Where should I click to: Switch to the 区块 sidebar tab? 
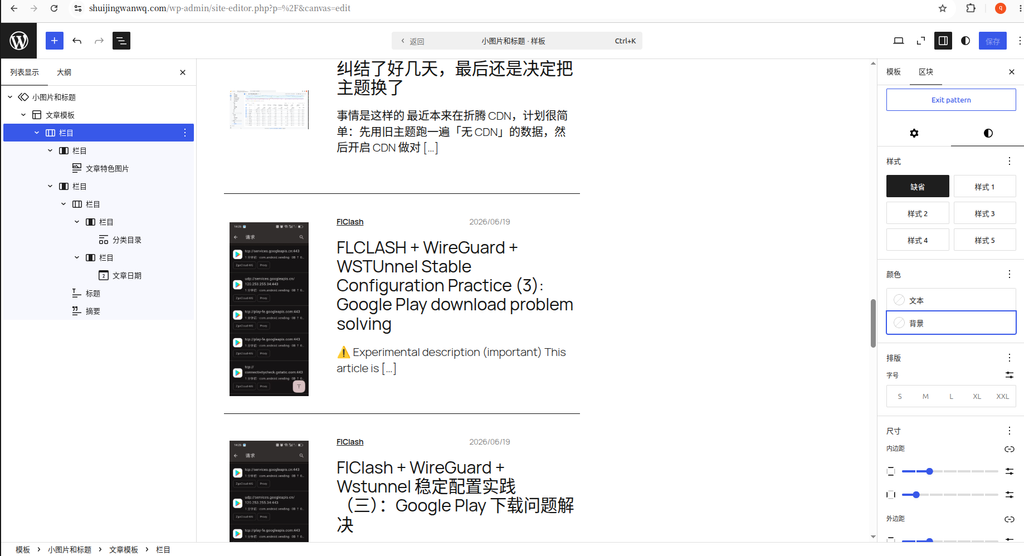click(x=926, y=72)
